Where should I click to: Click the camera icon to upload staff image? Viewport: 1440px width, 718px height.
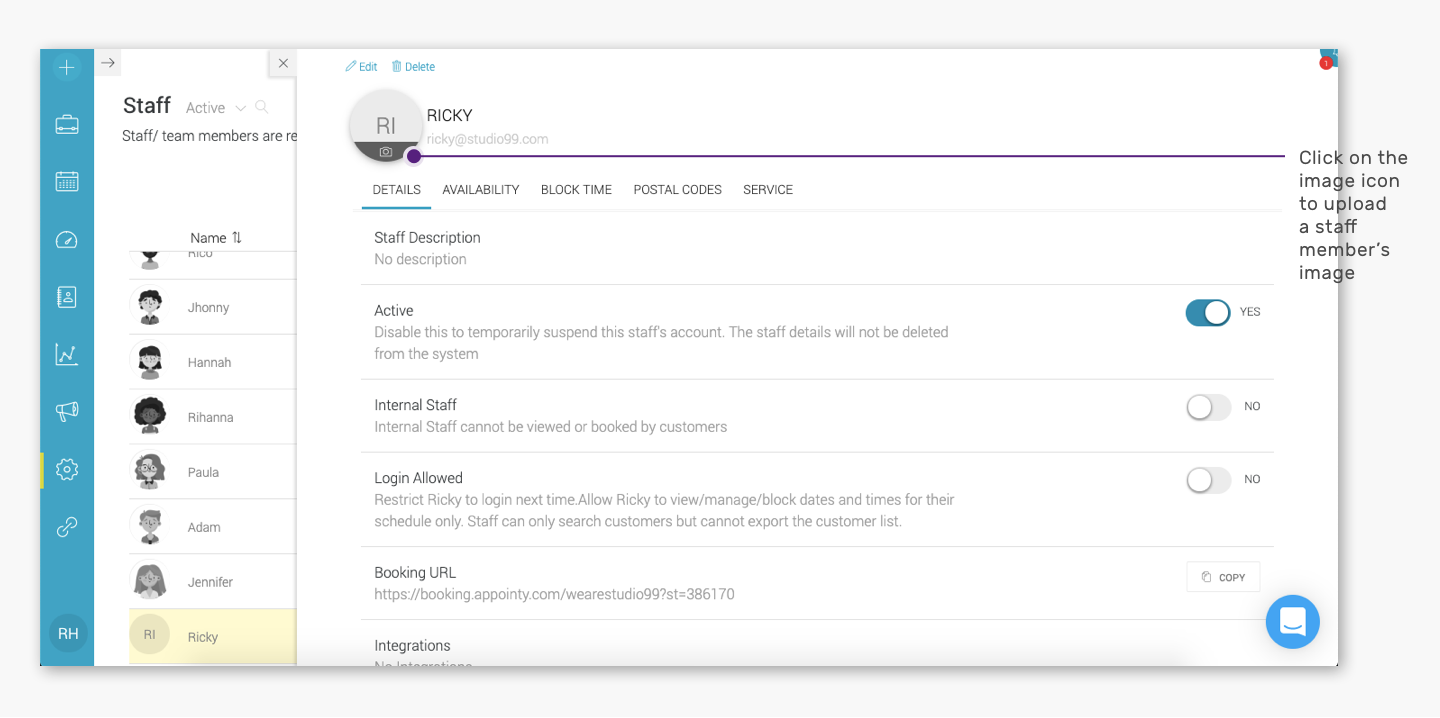(x=386, y=152)
